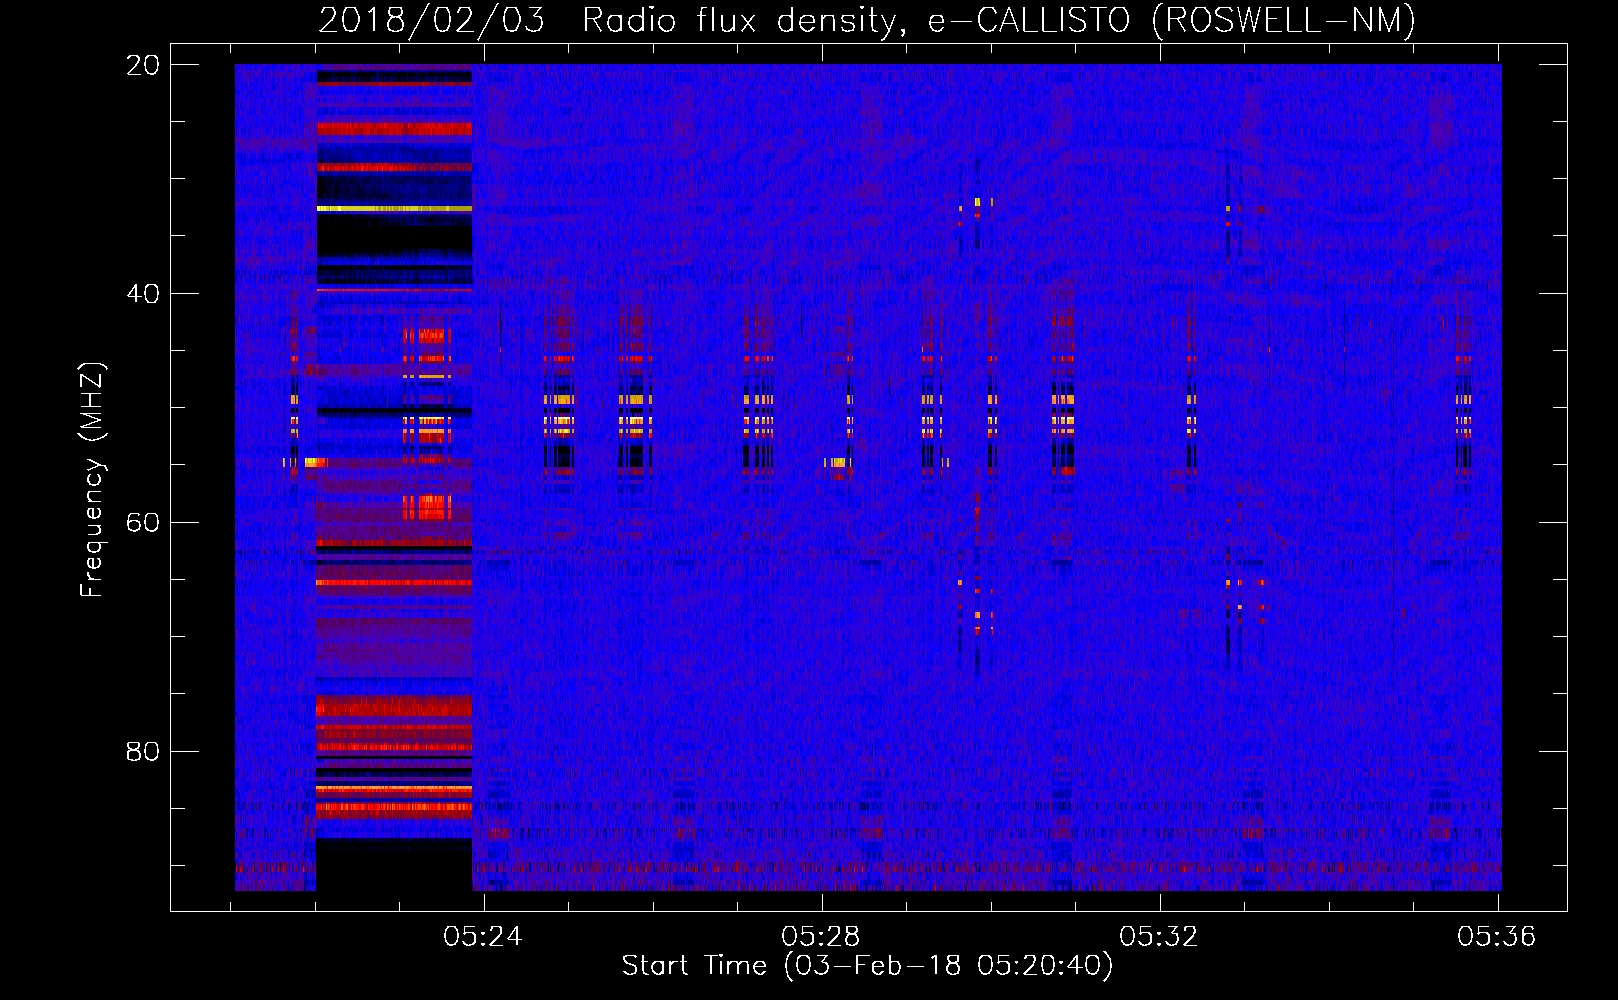1618x1000 pixels.
Task: Click the x-axis time label "05:32"
Action: [1159, 937]
